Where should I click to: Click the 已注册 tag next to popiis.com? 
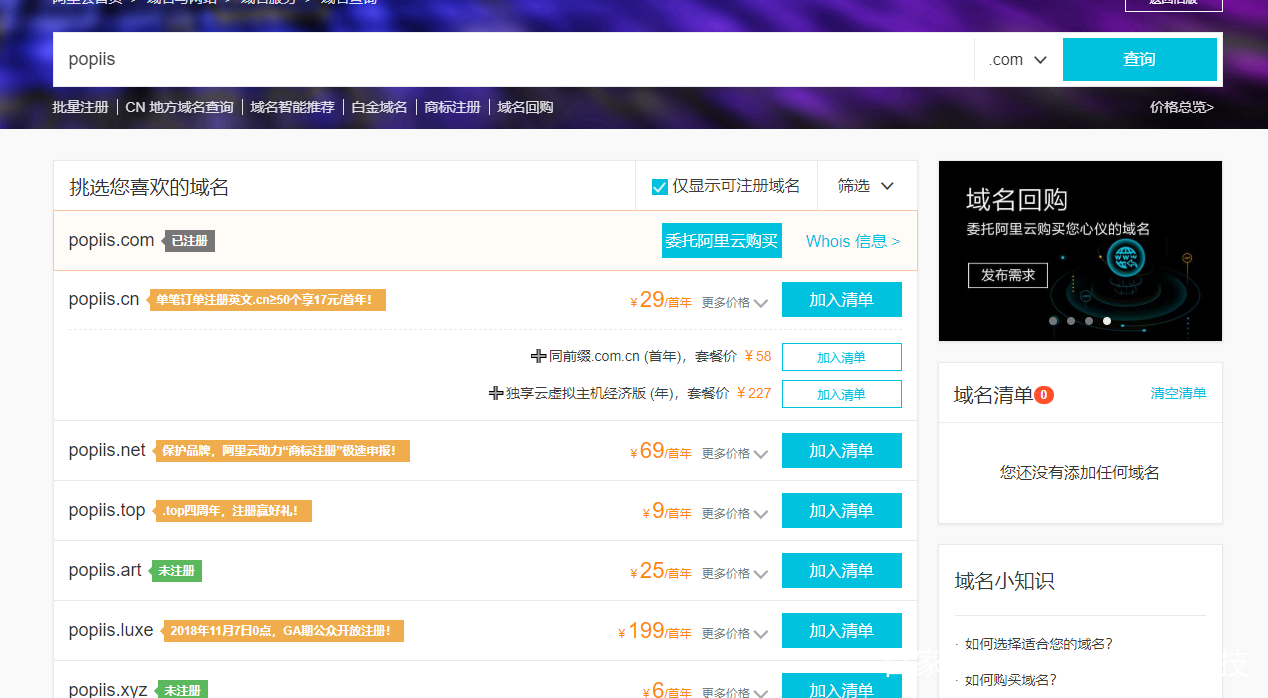coord(190,241)
